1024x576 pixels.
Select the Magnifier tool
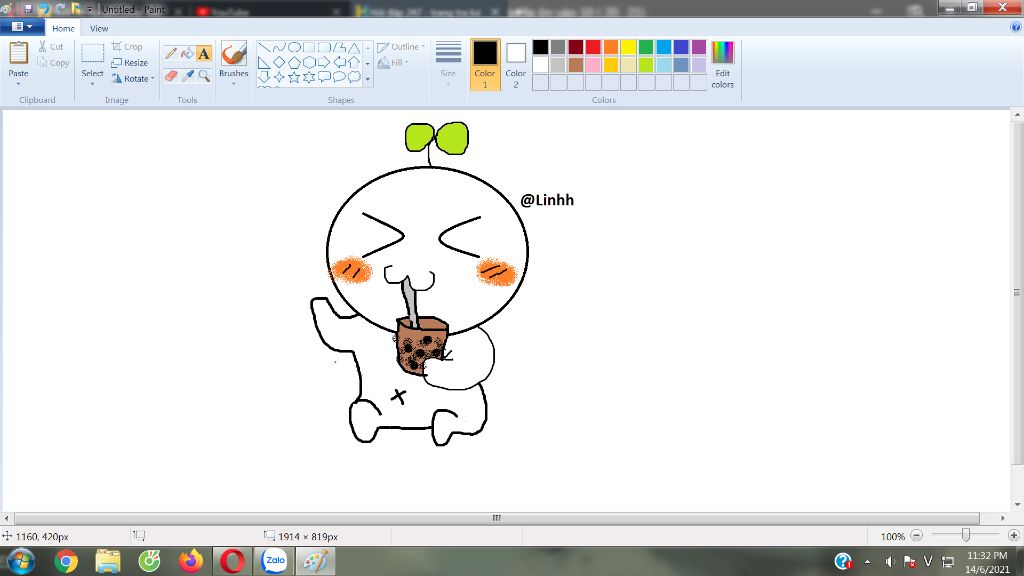[x=204, y=76]
